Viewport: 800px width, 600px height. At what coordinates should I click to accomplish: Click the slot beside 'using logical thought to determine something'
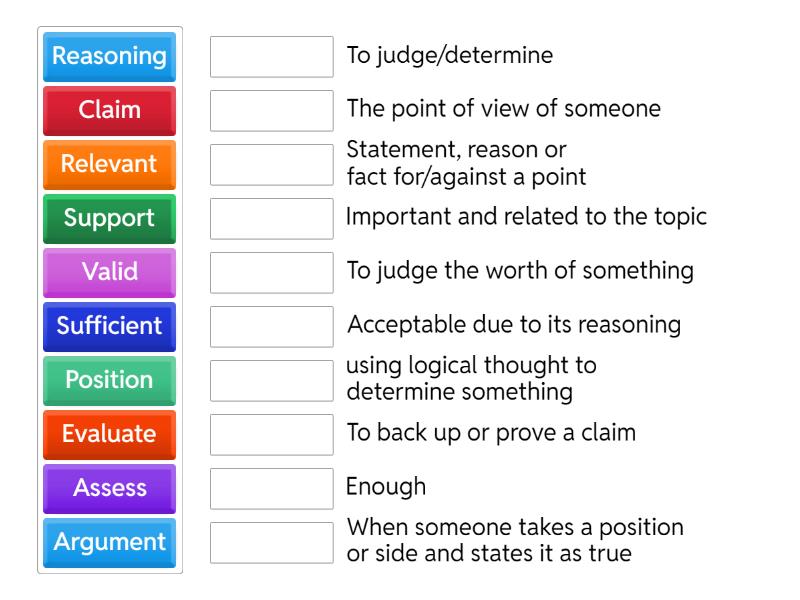pyautogui.click(x=271, y=381)
